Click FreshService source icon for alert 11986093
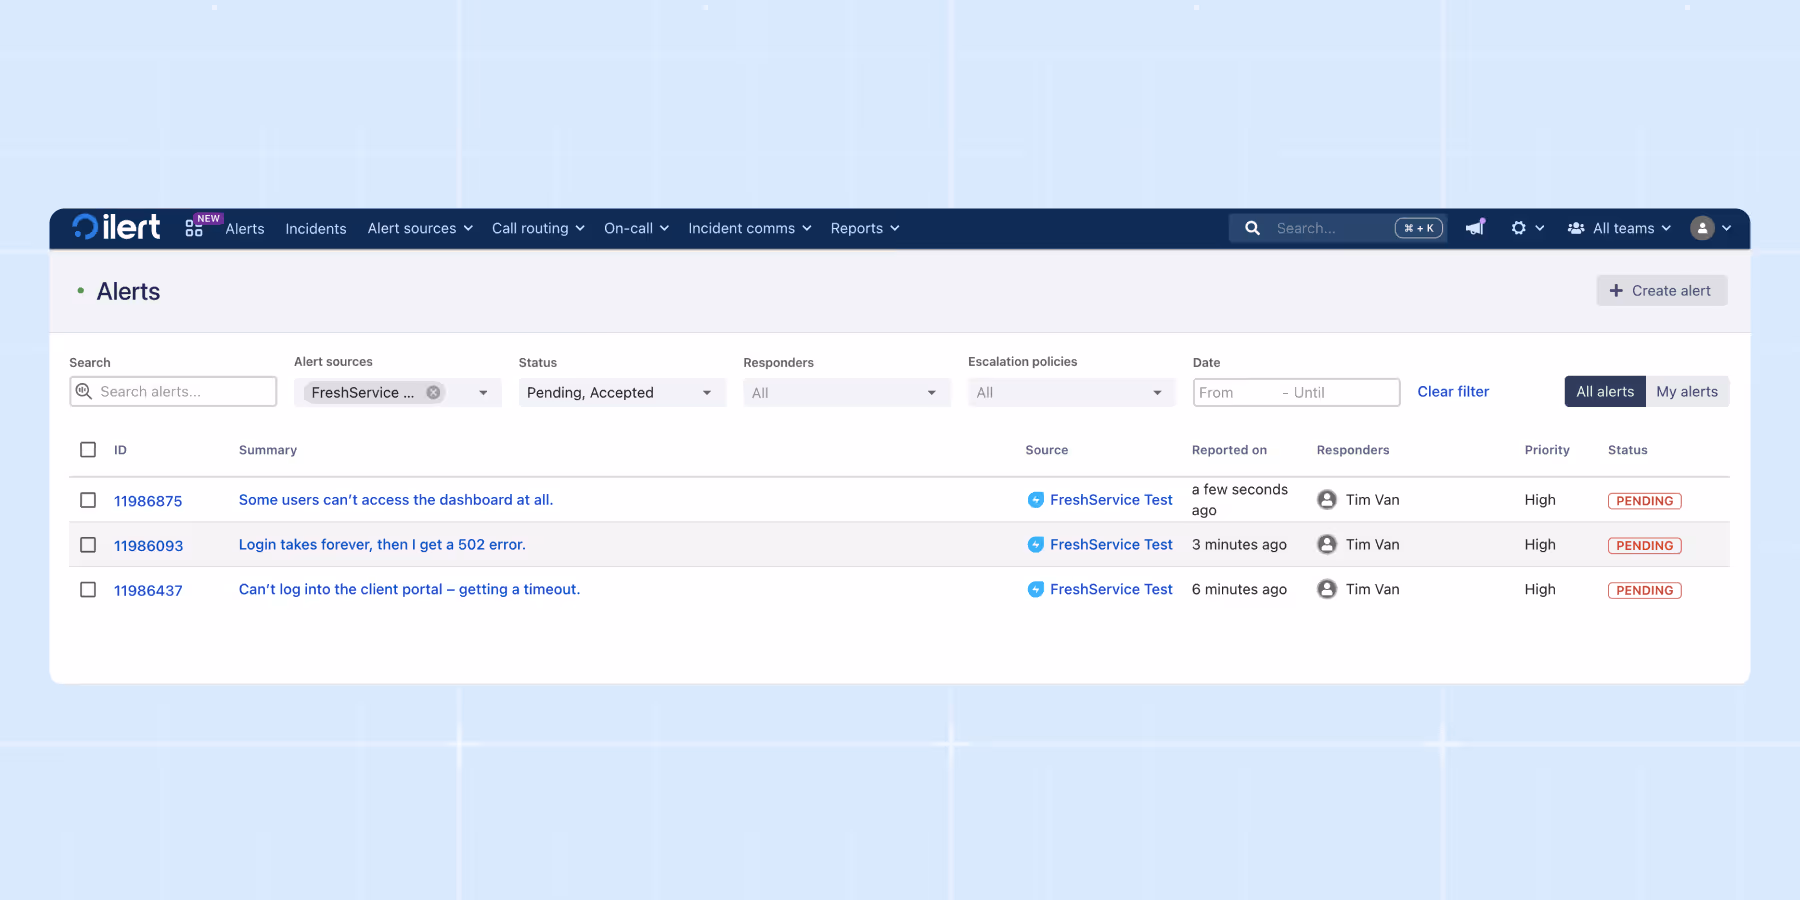Viewport: 1800px width, 900px height. (1036, 545)
